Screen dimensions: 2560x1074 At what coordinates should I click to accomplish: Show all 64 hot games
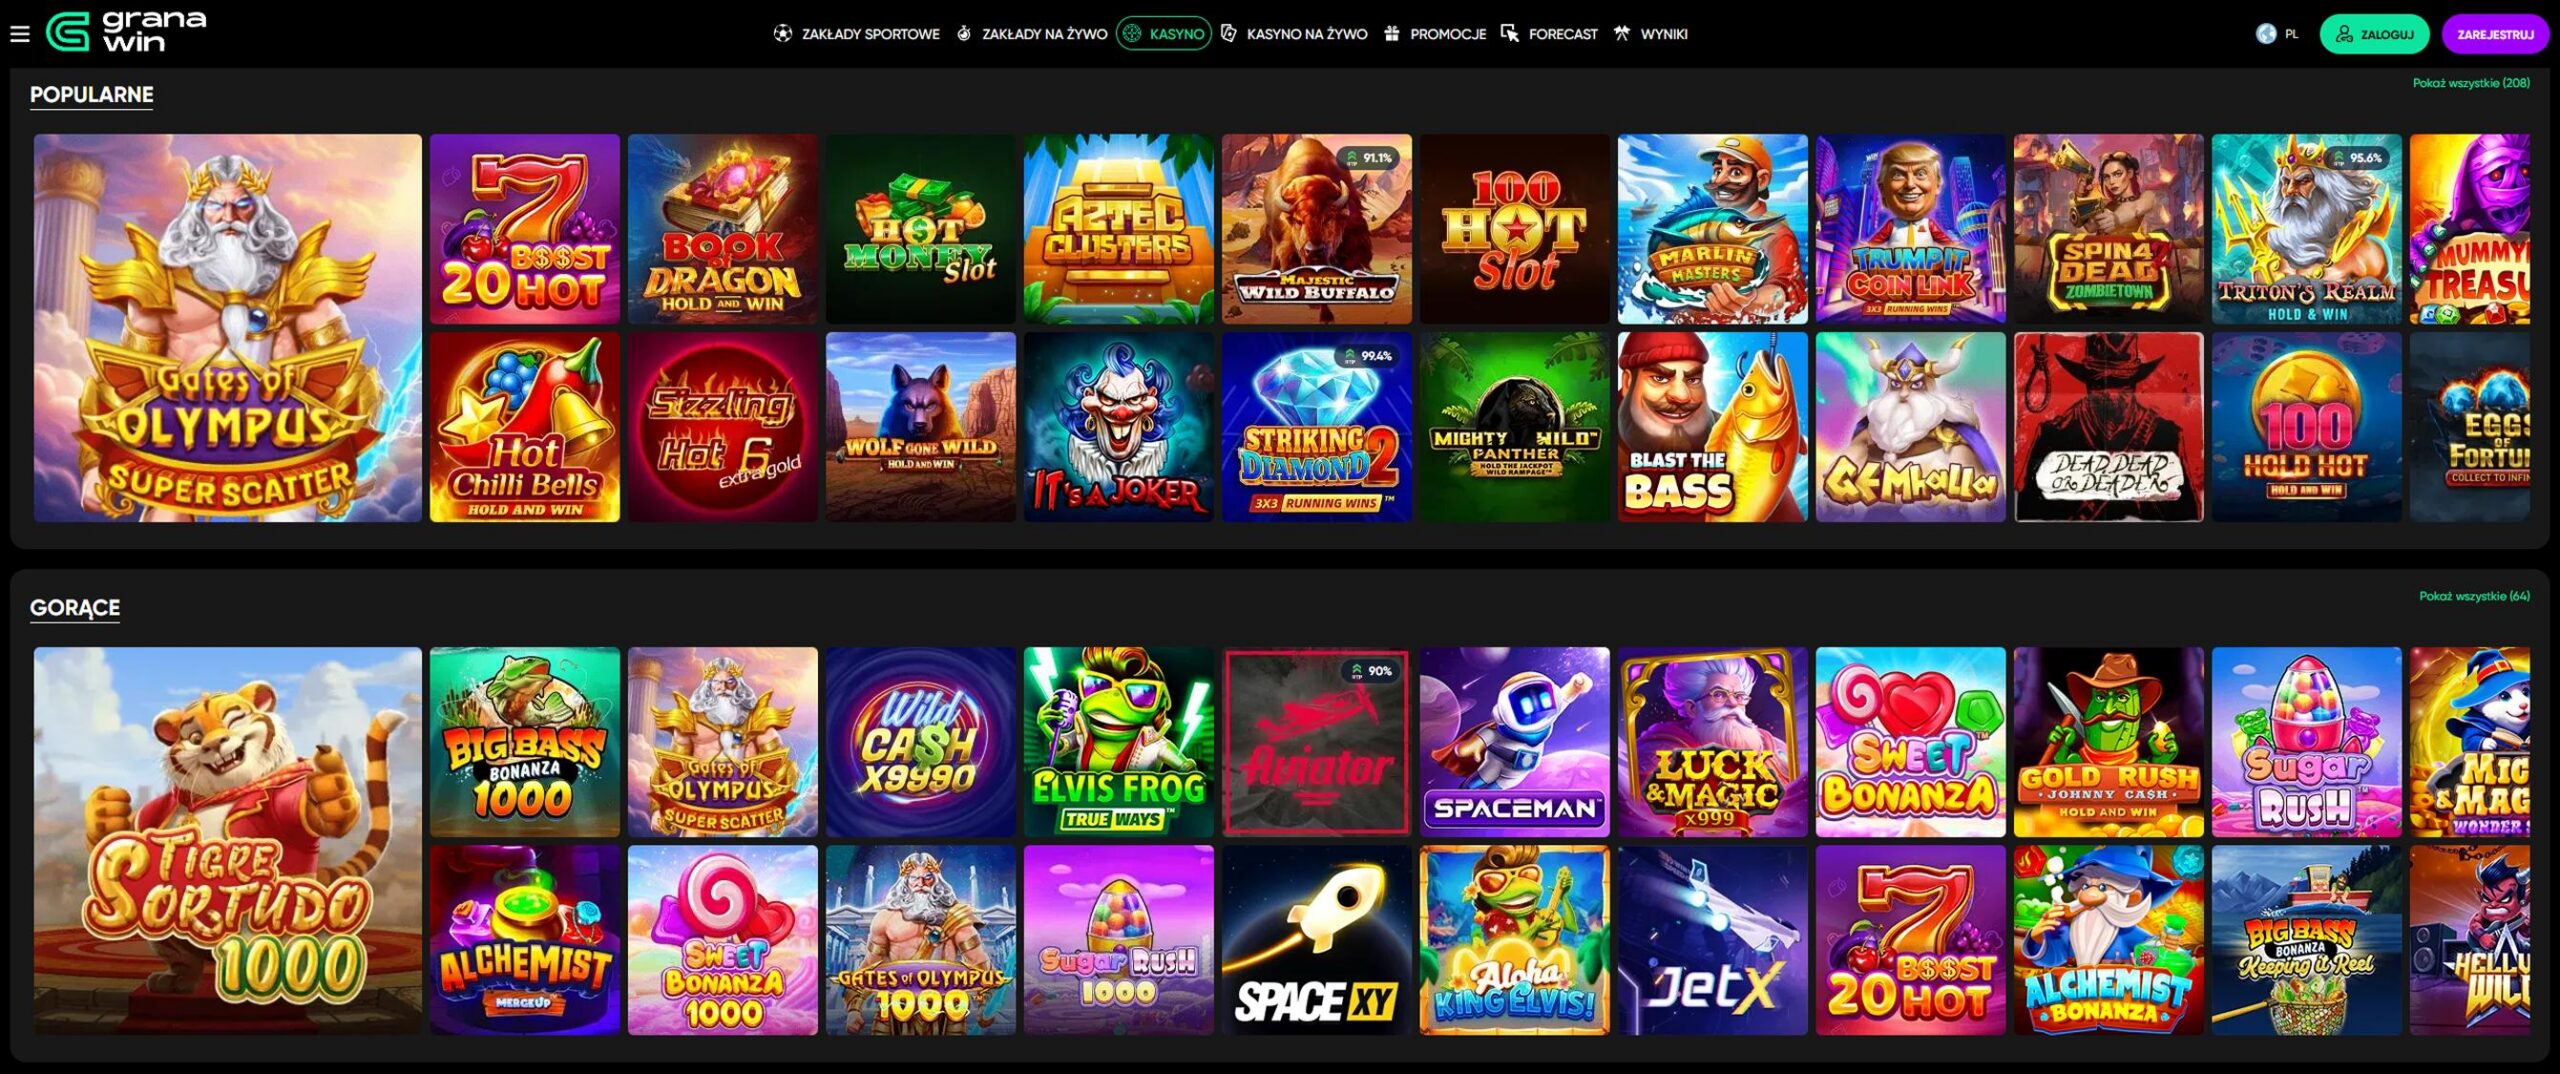2474,596
